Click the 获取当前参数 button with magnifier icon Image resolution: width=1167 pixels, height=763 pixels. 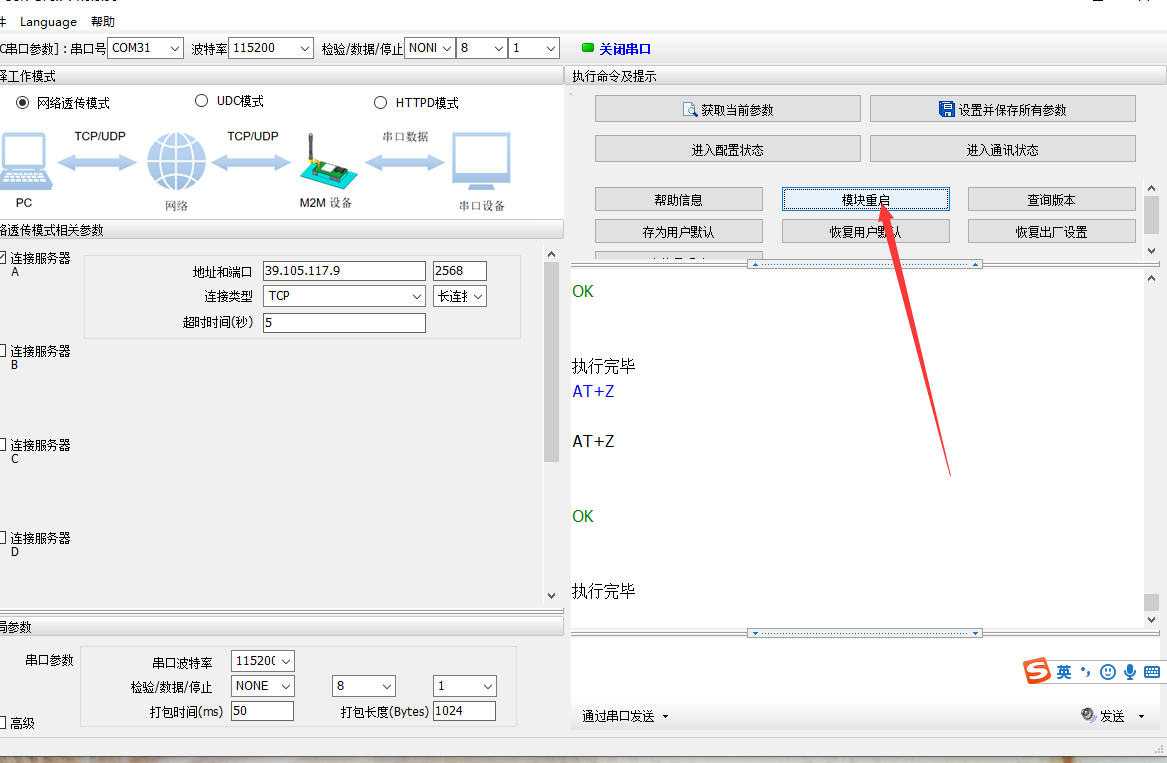(727, 109)
